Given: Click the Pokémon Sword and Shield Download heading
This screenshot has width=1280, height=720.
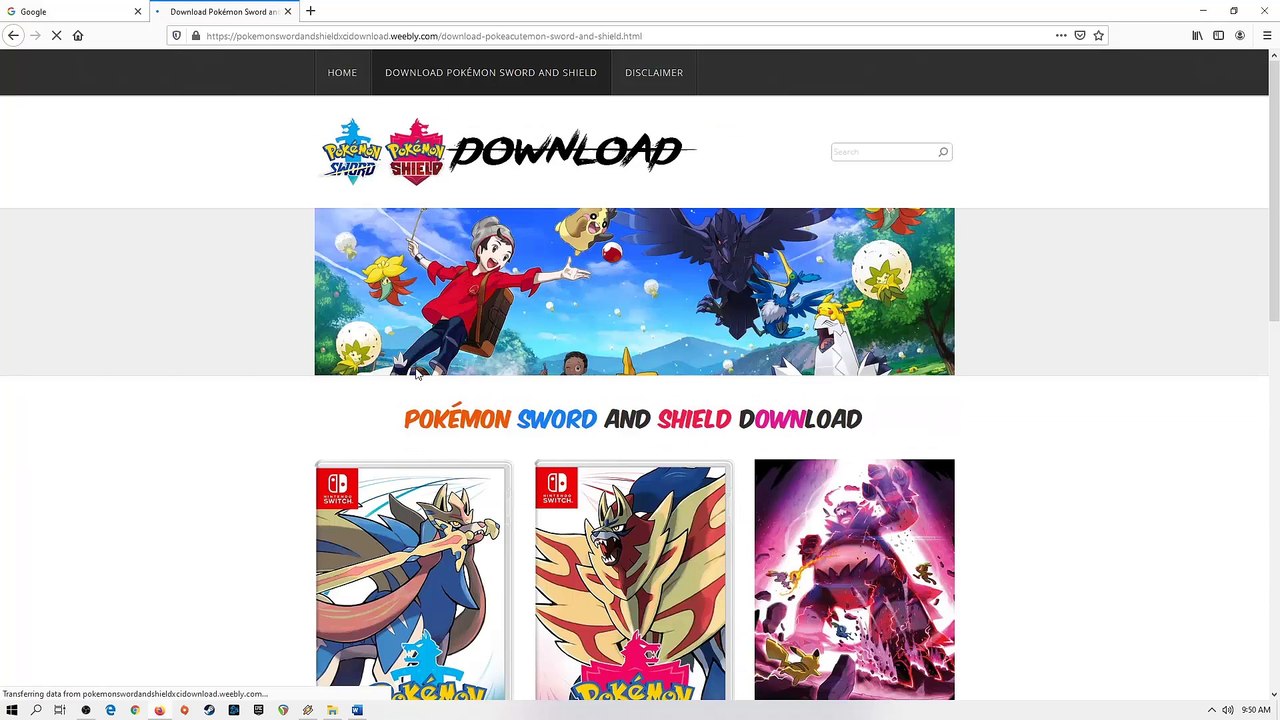Looking at the screenshot, I should tap(633, 419).
